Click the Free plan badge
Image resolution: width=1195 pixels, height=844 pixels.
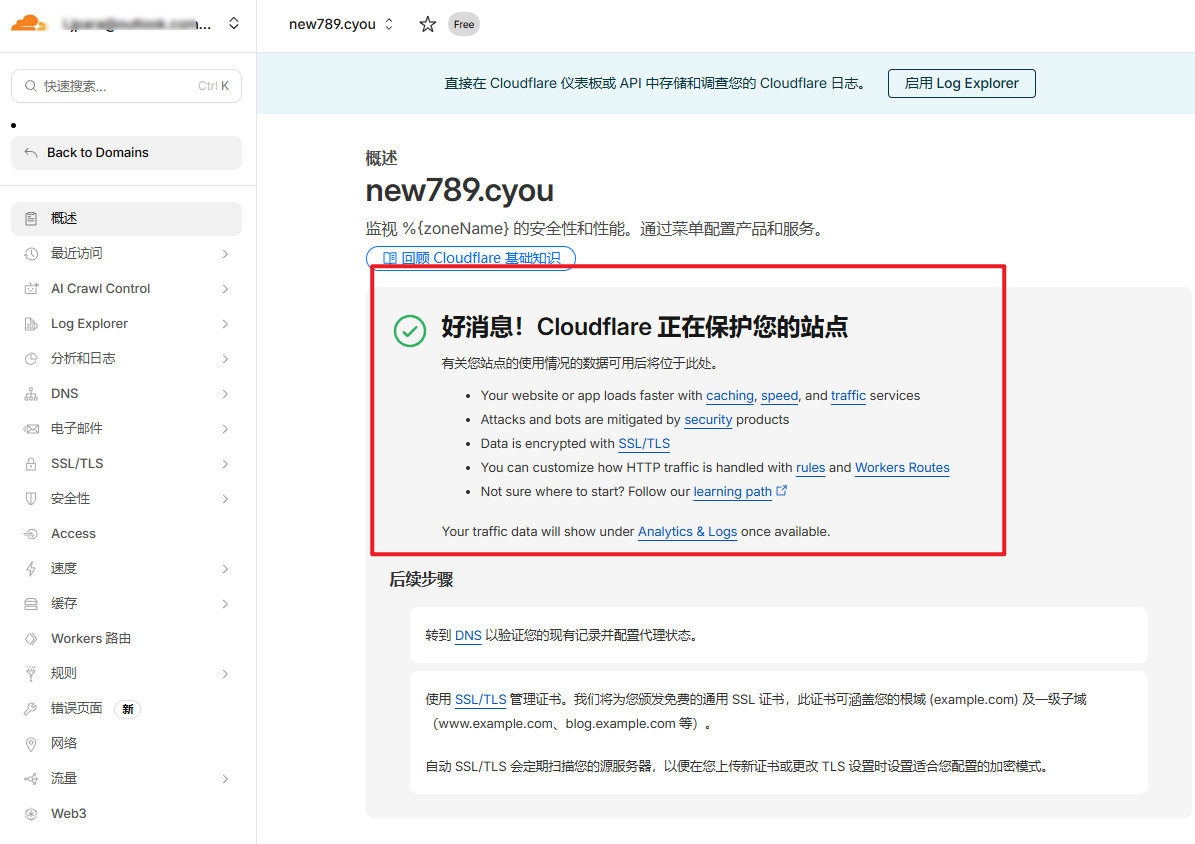click(x=463, y=24)
